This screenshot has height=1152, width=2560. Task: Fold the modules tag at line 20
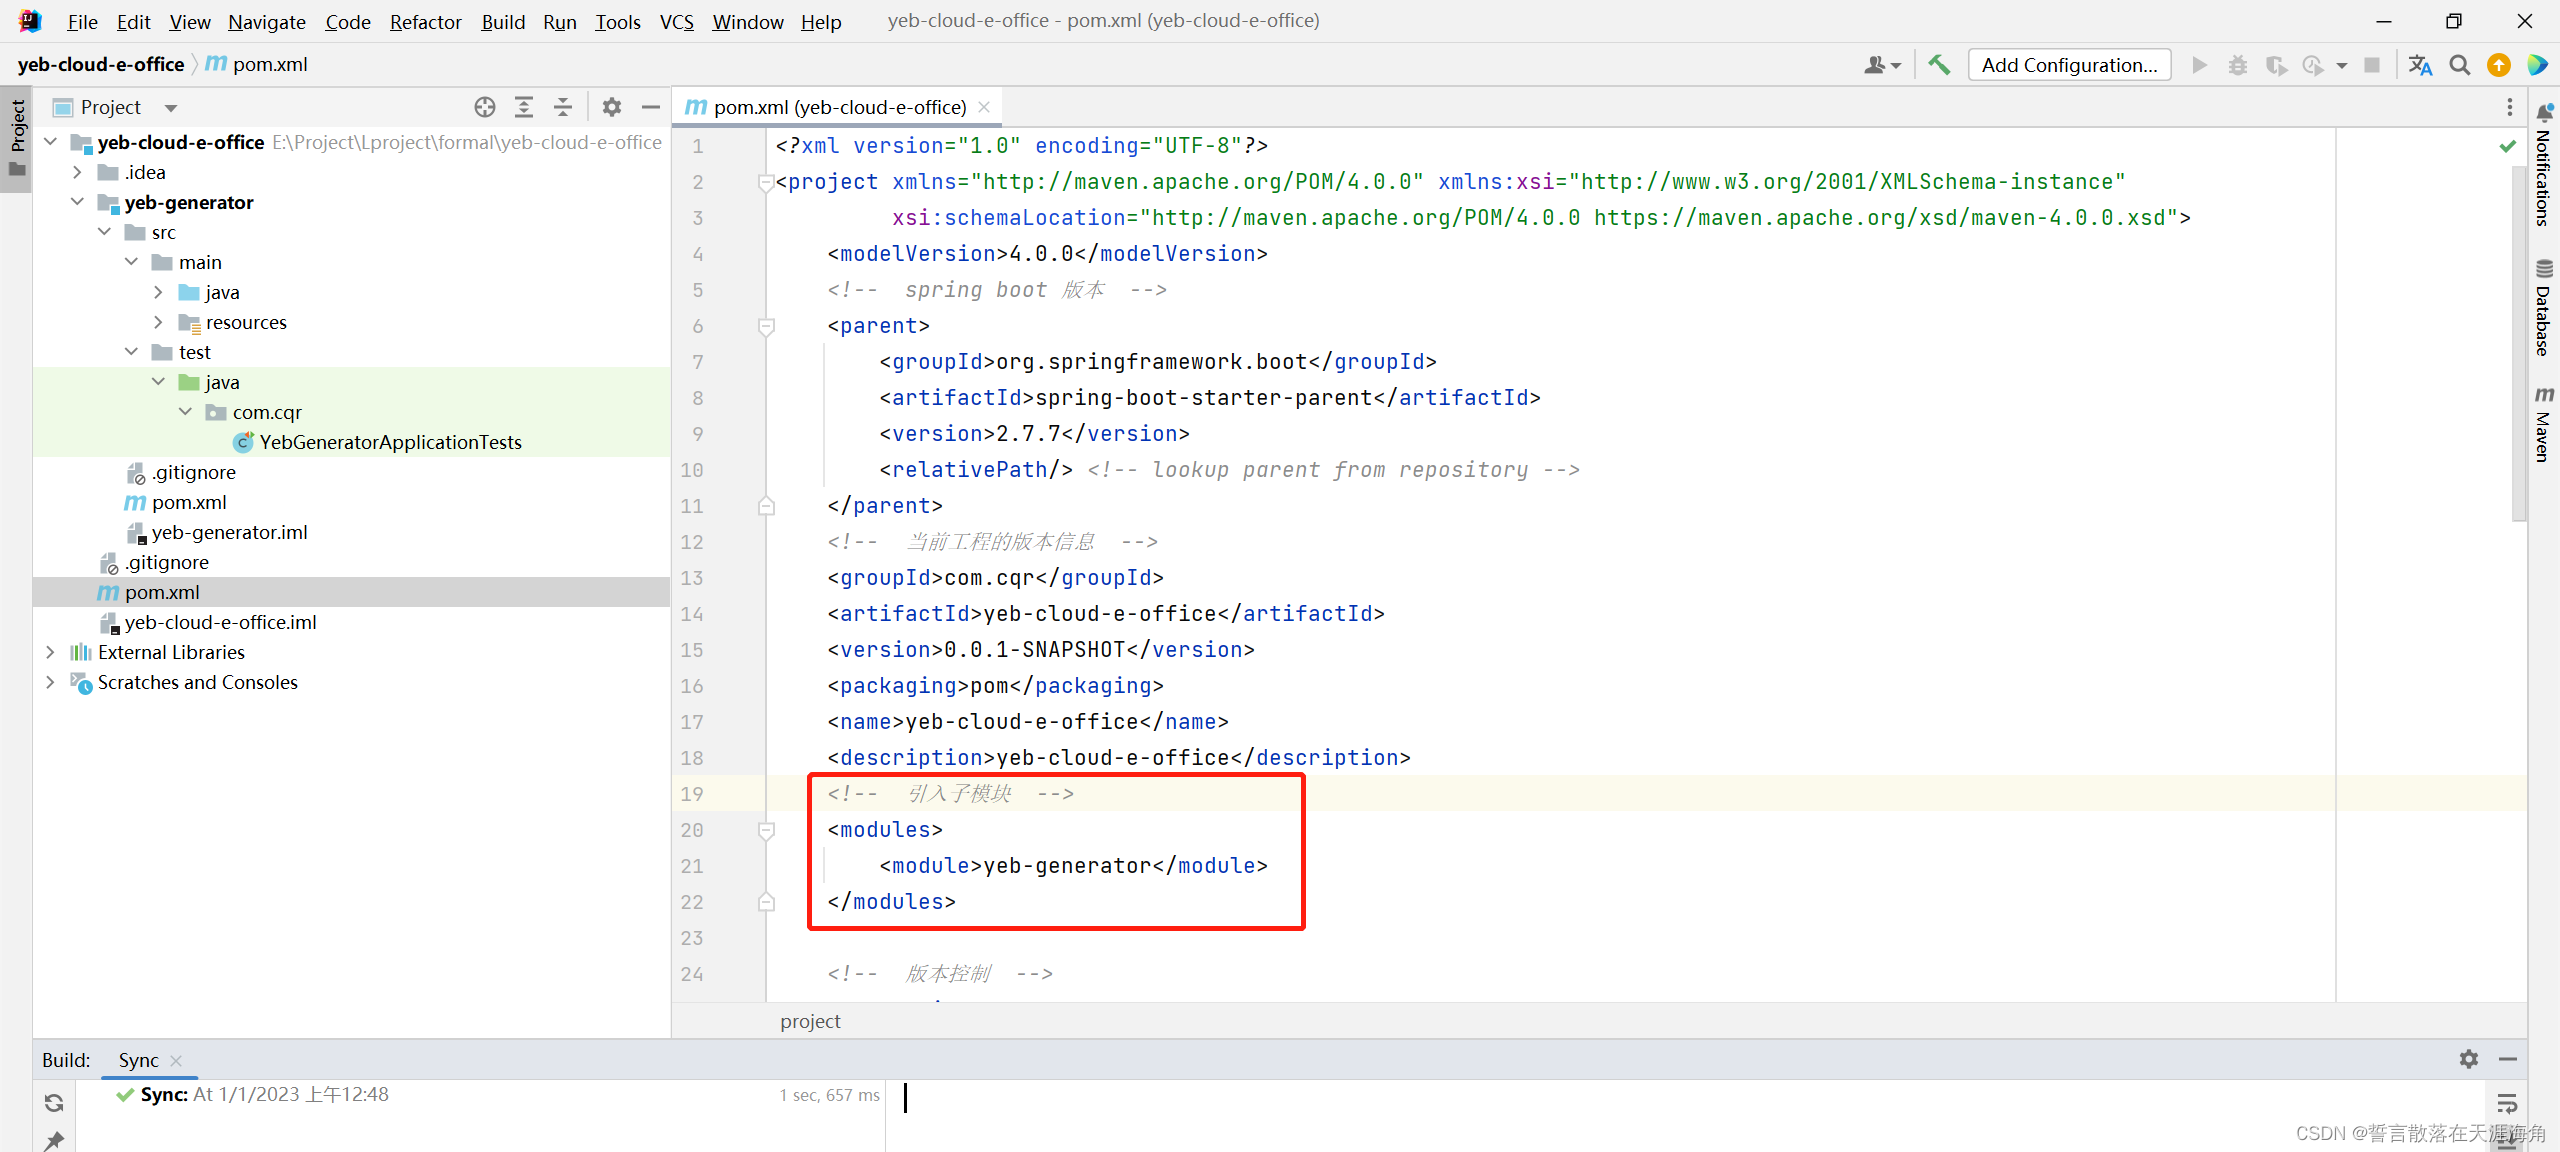[x=766, y=830]
